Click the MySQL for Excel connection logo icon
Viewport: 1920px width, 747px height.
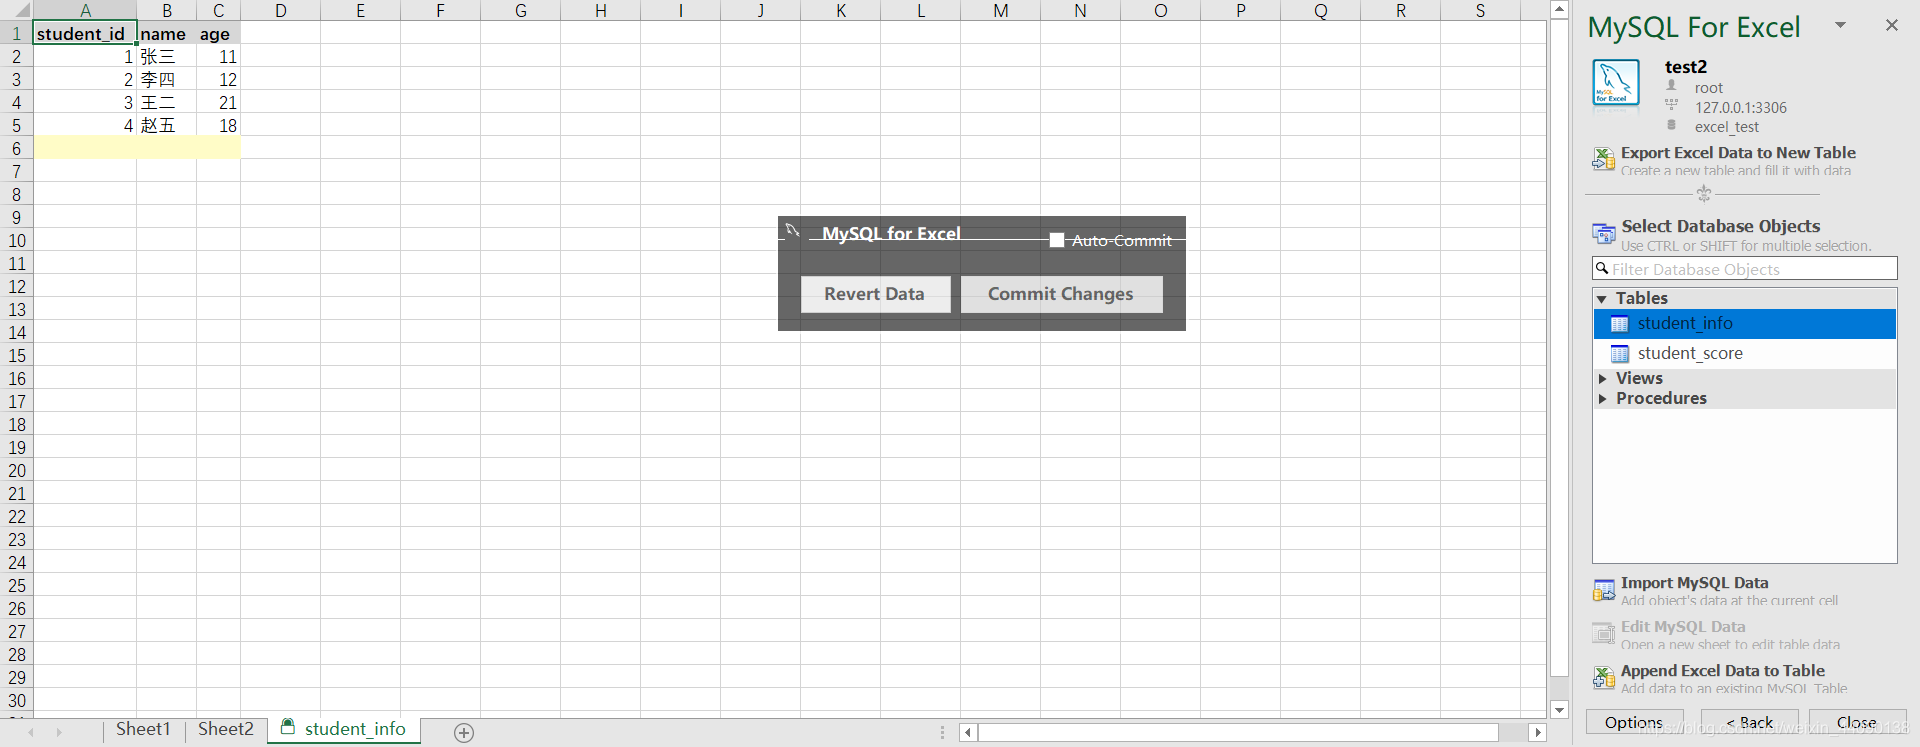[1616, 83]
